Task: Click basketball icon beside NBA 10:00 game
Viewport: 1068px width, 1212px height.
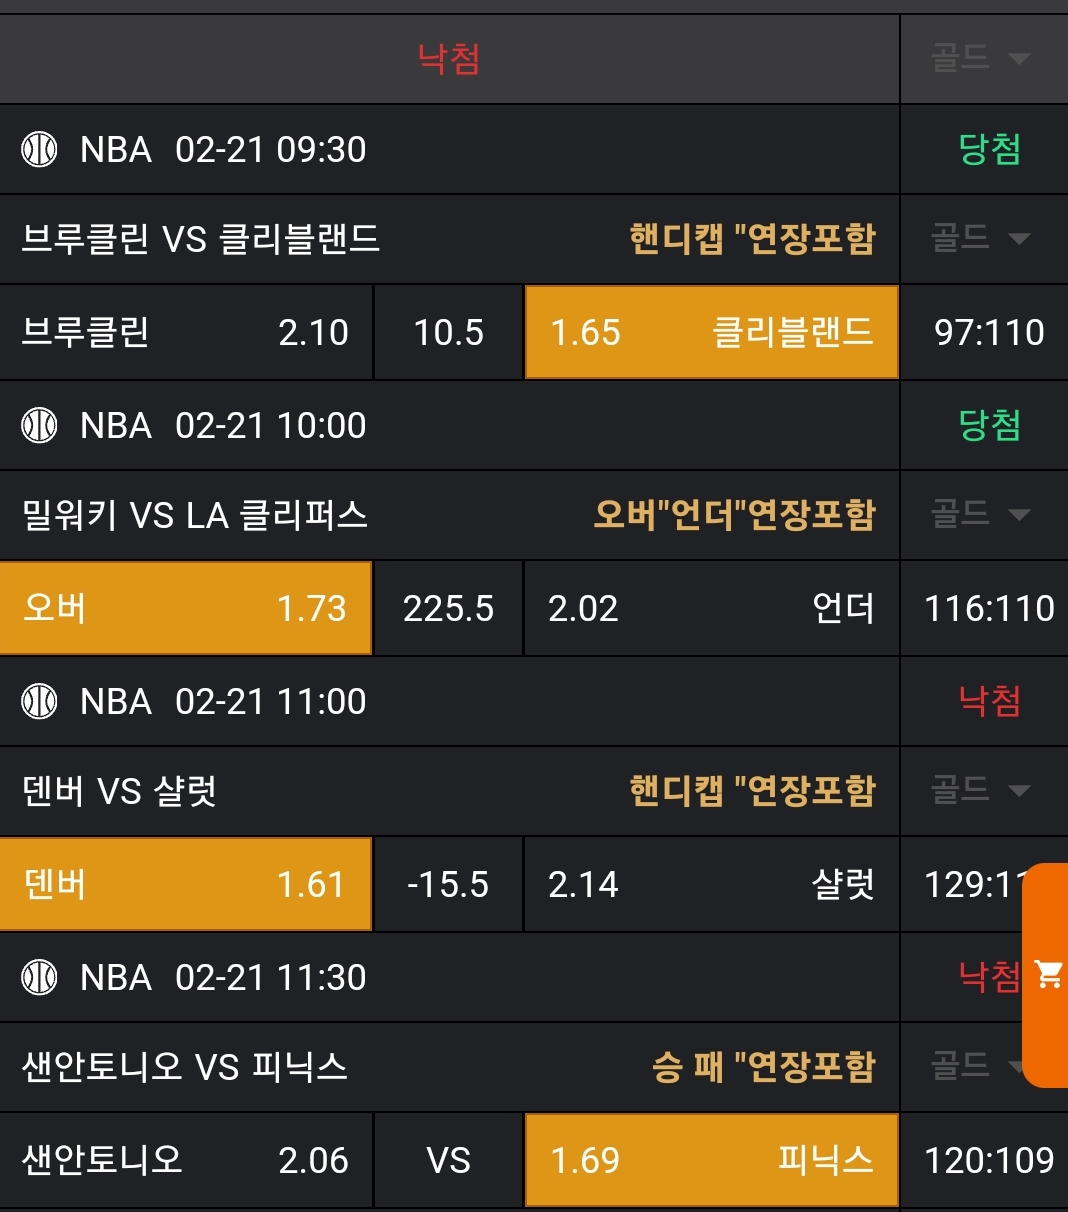Action: pos(40,426)
